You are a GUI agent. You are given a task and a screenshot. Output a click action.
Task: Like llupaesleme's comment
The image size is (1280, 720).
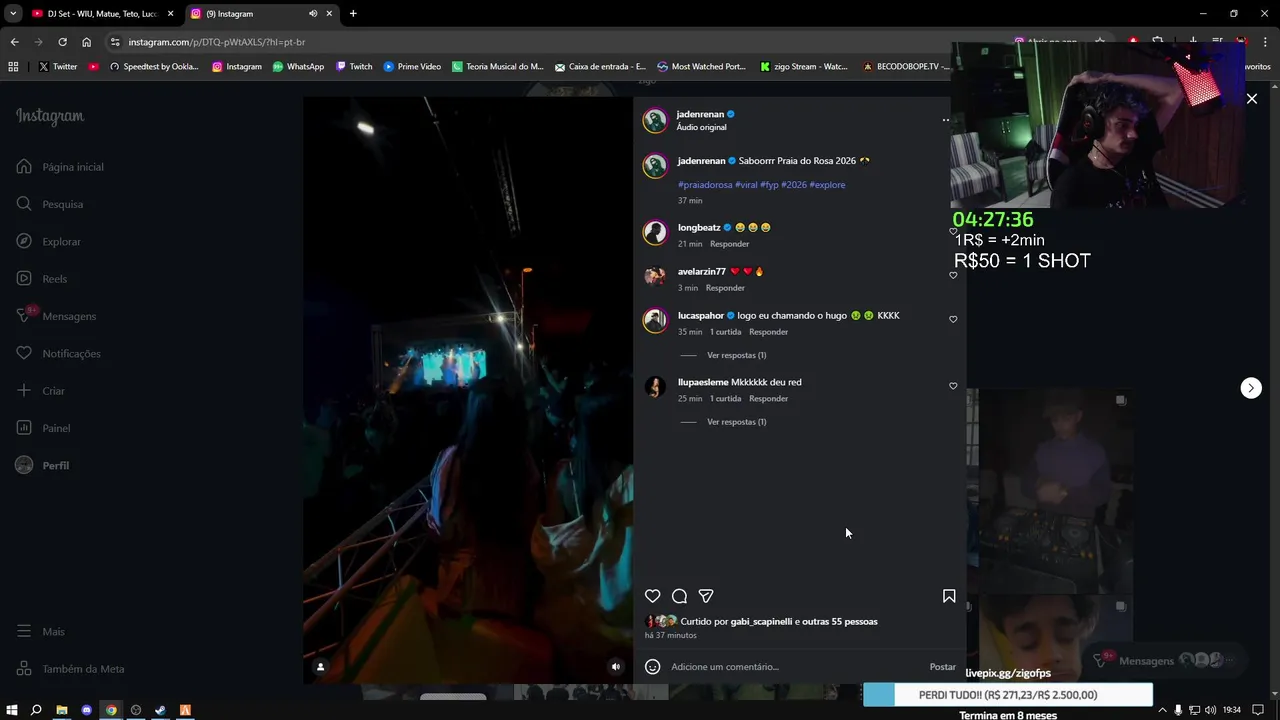953,386
